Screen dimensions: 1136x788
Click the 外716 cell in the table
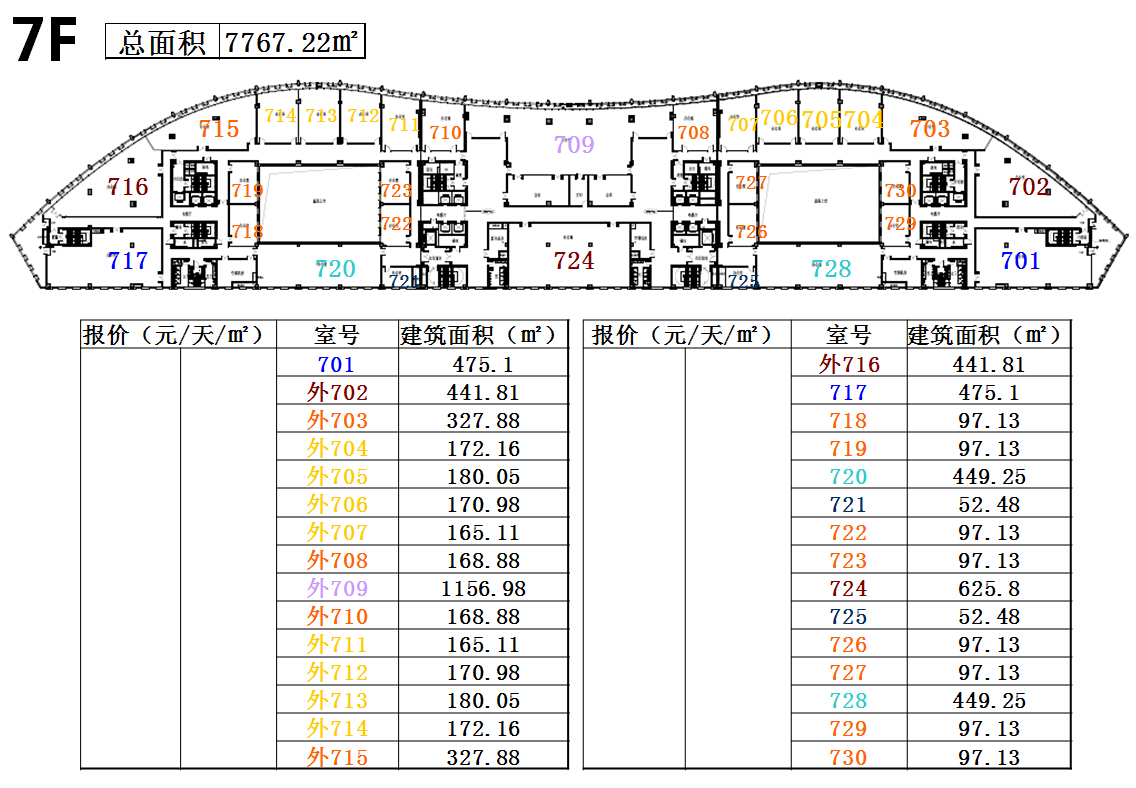pyautogui.click(x=848, y=365)
